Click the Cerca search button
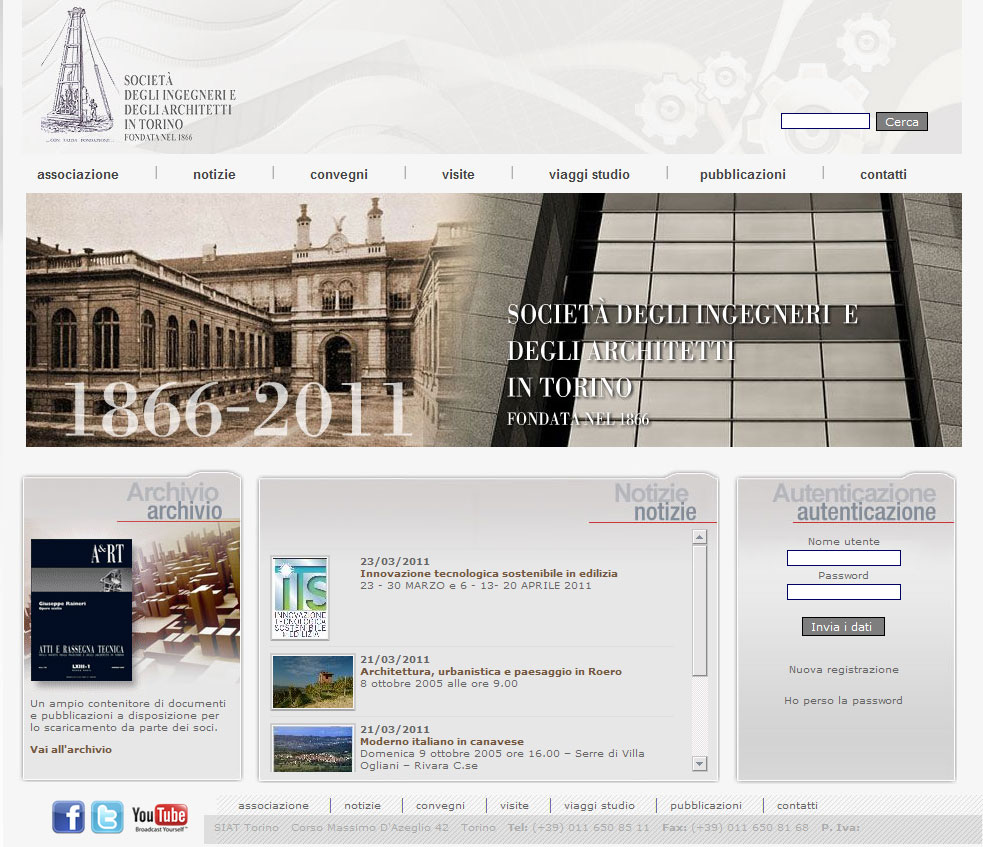Image resolution: width=983 pixels, height=847 pixels. (902, 122)
